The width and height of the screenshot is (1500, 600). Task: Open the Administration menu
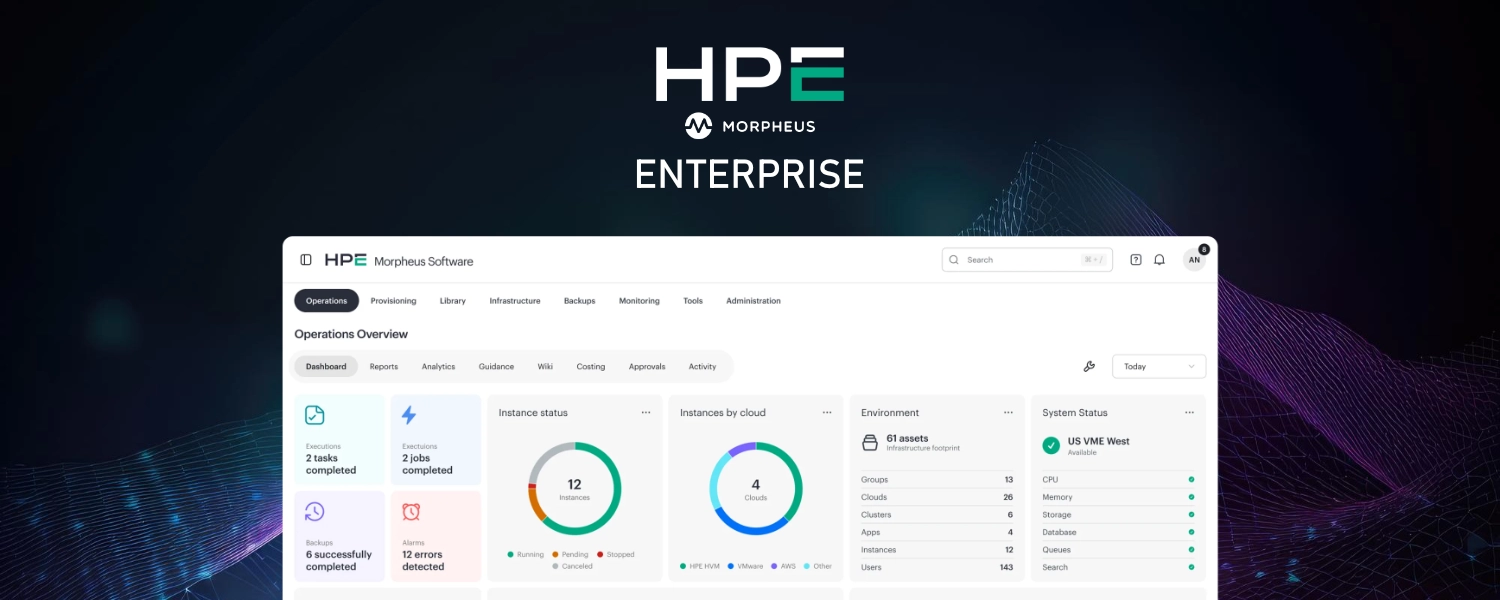753,301
